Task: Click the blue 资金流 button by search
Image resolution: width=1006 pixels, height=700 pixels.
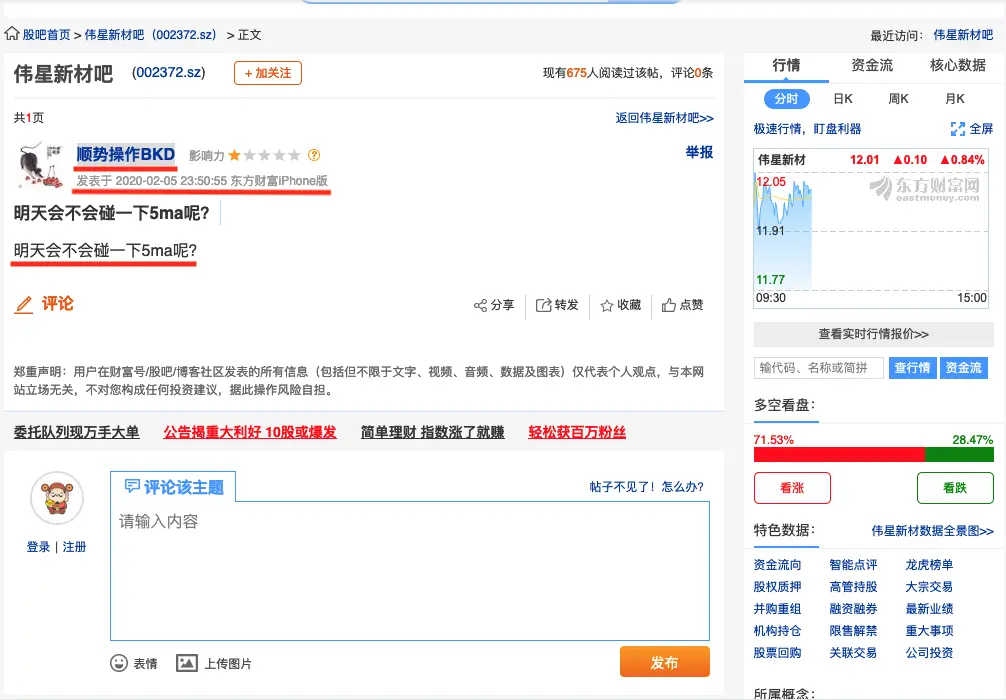Action: (x=964, y=368)
